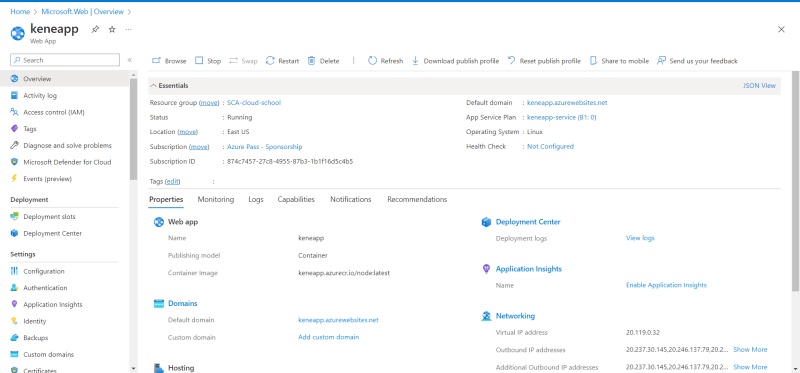Image resolution: width=800 pixels, height=373 pixels.
Task: Open Custom domains via its sidebar icon
Action: [14, 354]
